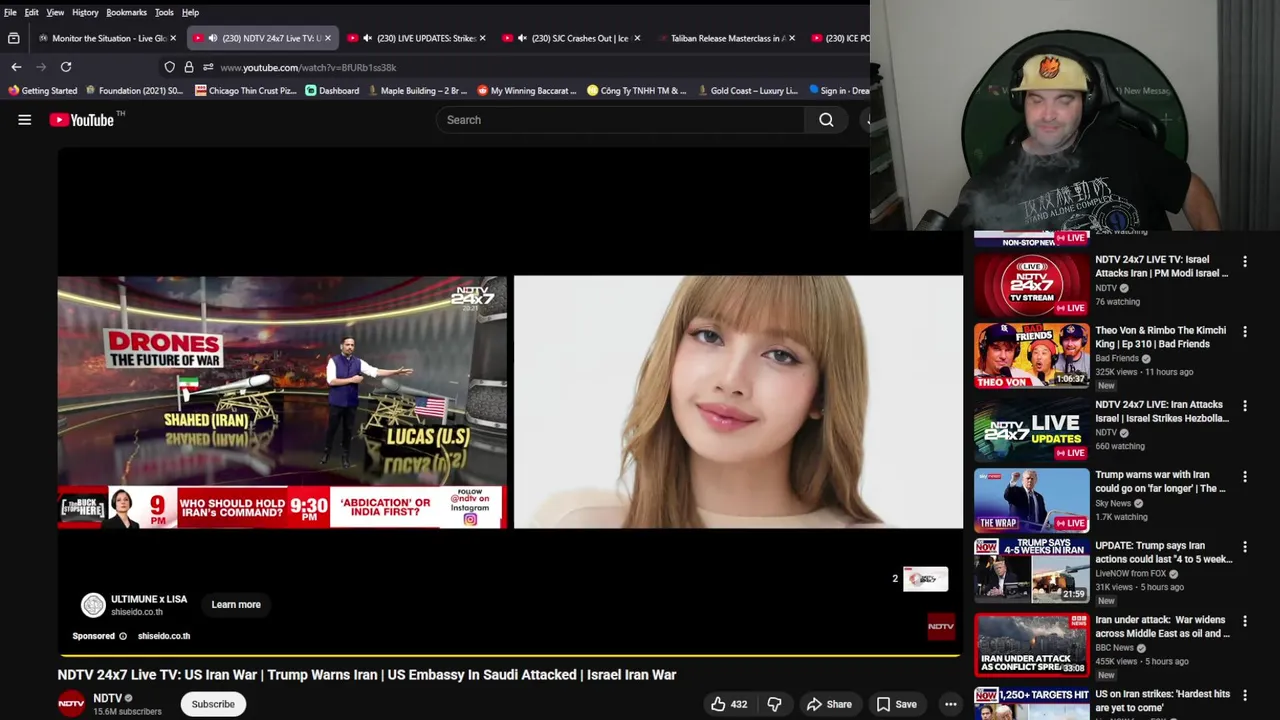
Task: Click the address bar URL
Action: point(308,67)
